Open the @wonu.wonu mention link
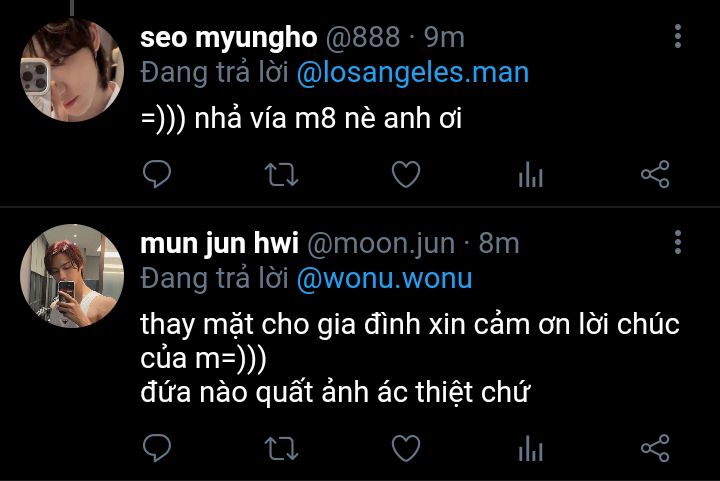The width and height of the screenshot is (720, 481). [384, 279]
